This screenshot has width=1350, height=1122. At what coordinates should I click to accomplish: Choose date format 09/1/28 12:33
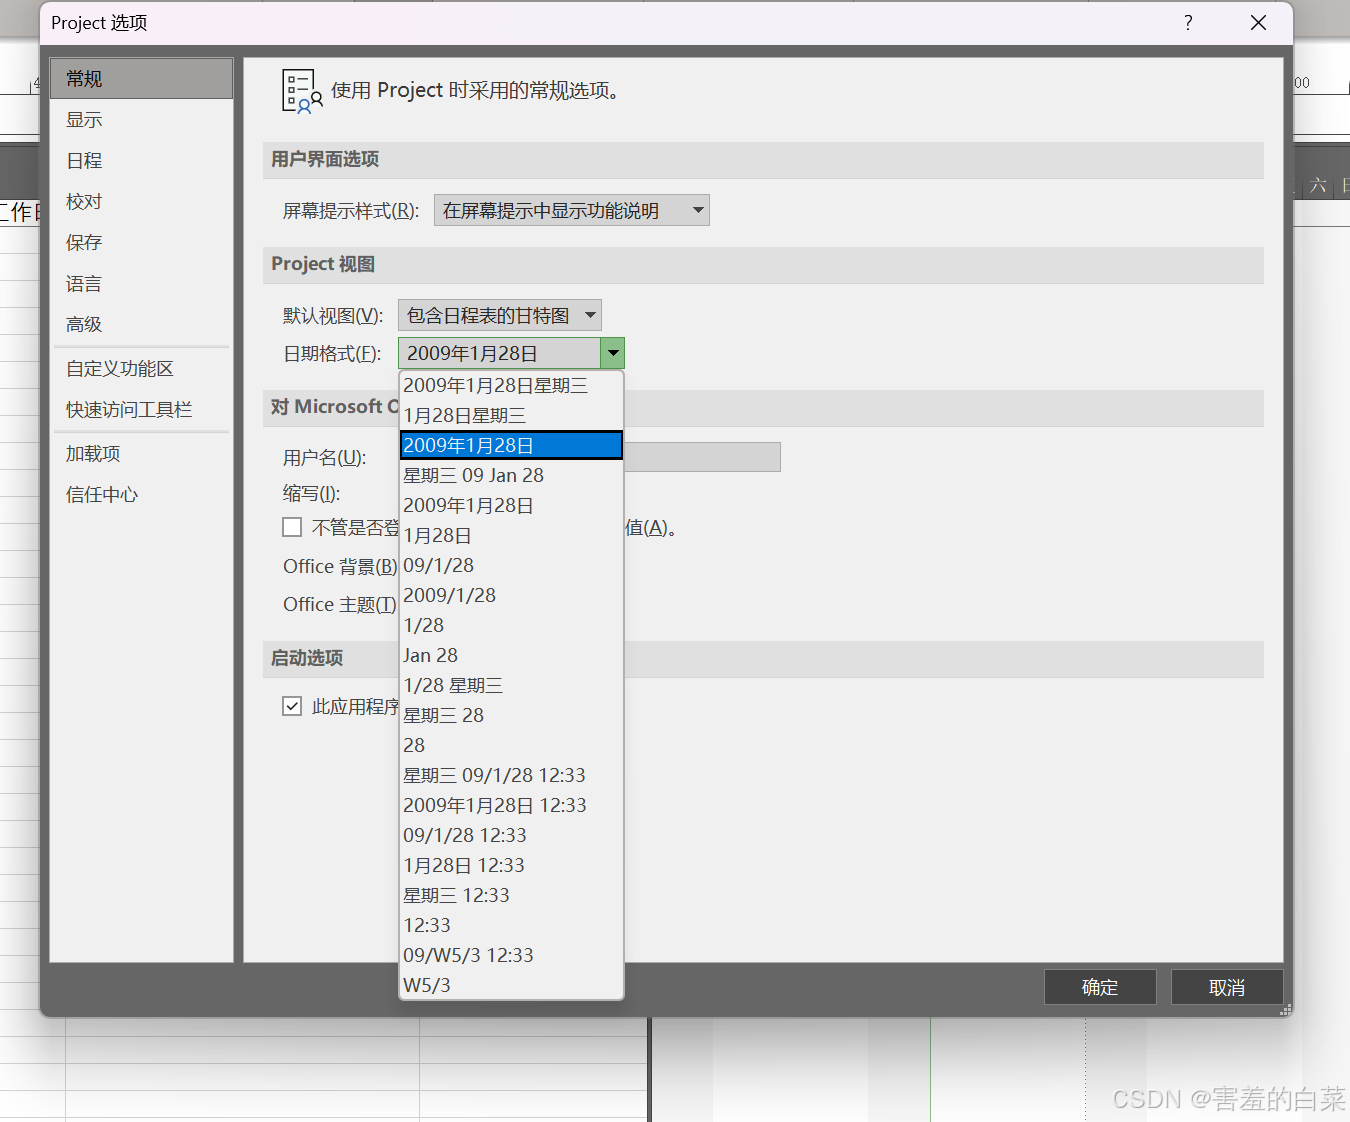click(511, 835)
